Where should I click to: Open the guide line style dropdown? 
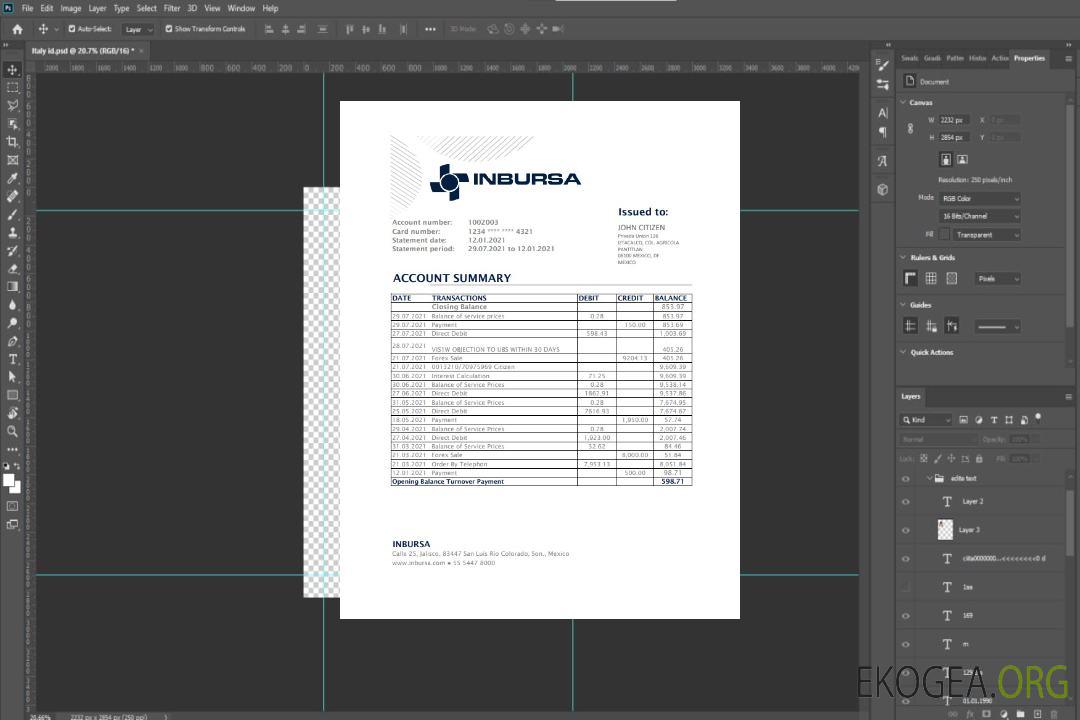[x=997, y=327]
